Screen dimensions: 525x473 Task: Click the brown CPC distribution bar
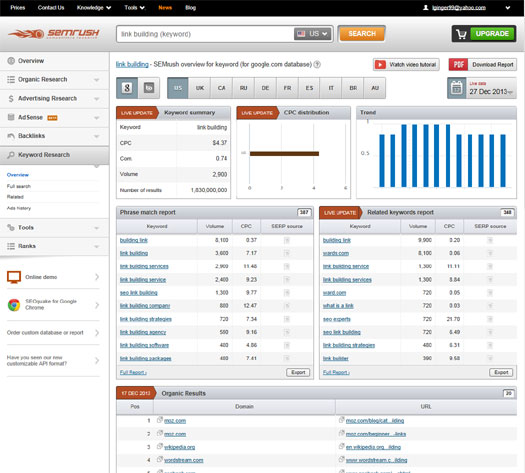284,154
